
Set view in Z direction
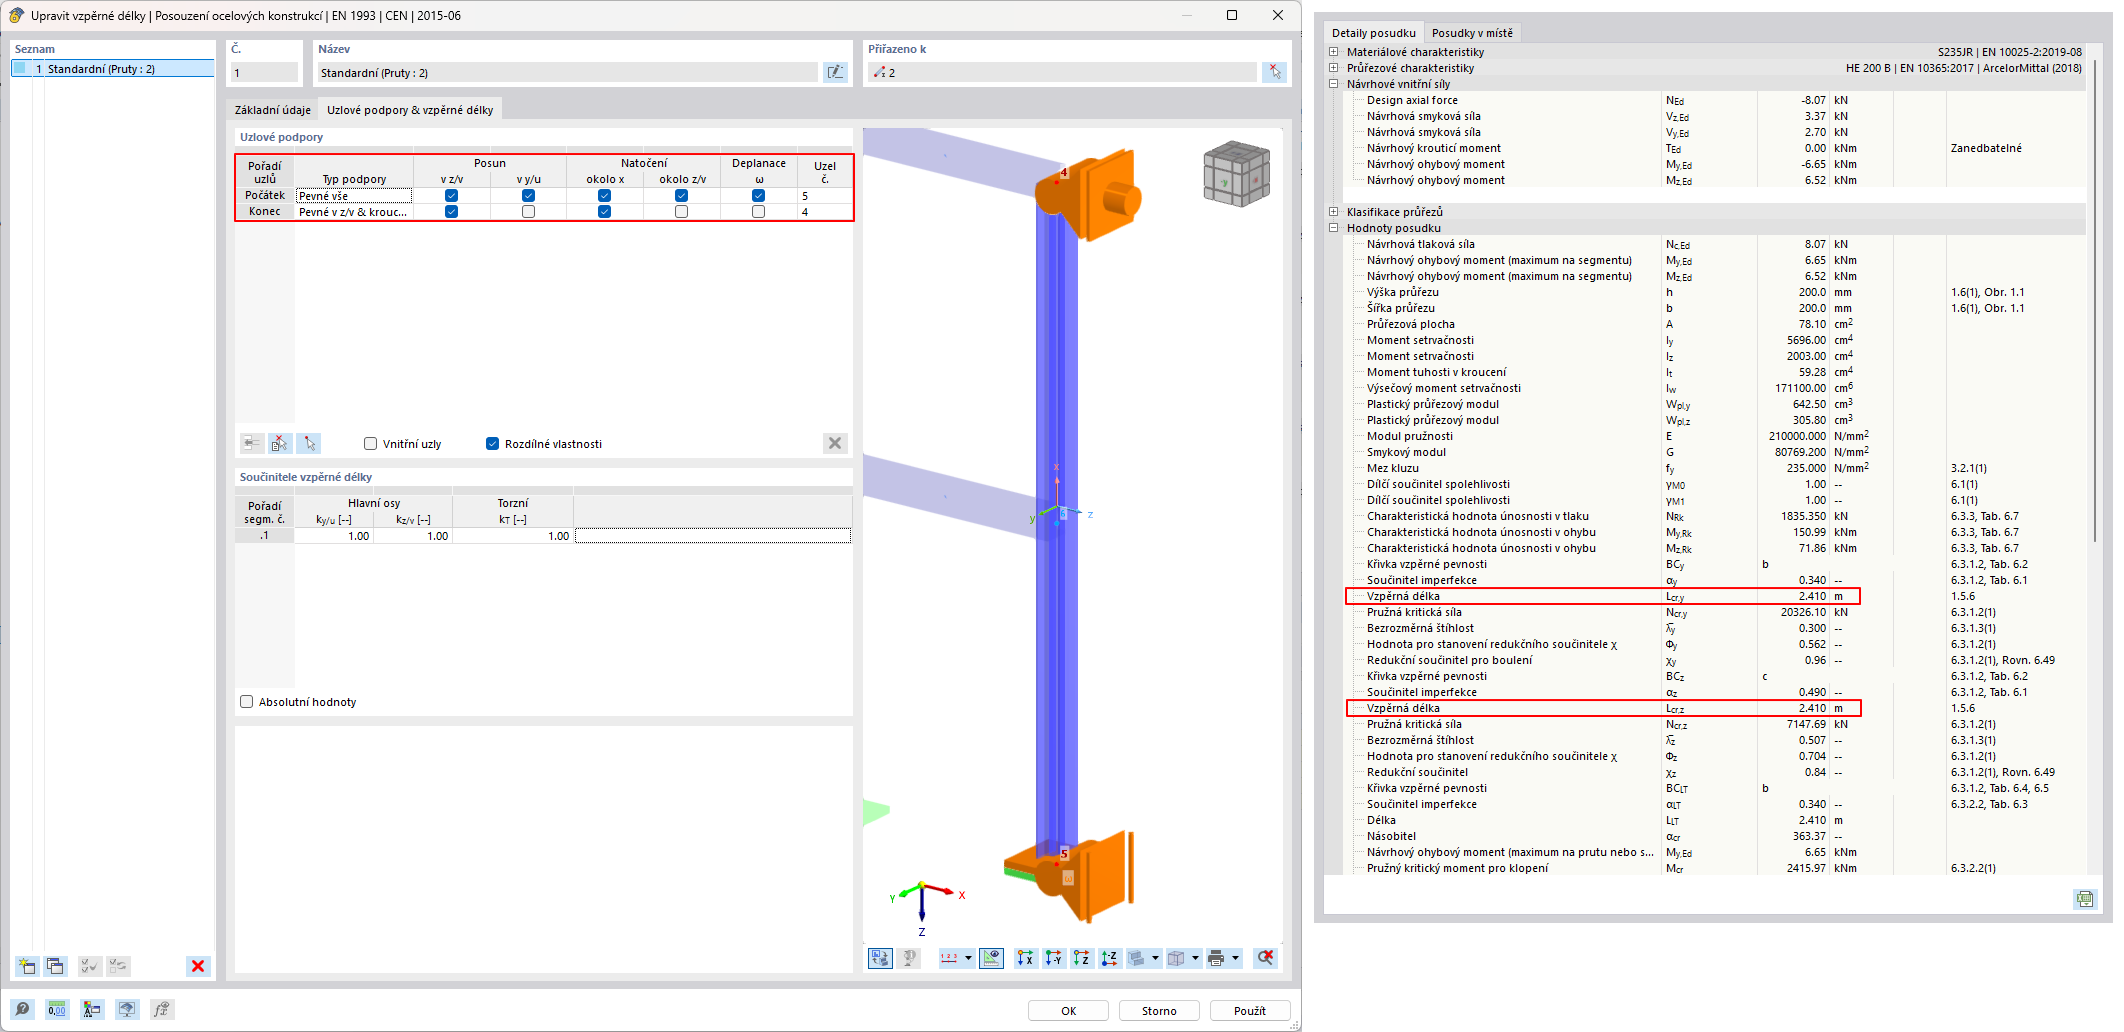(1081, 958)
